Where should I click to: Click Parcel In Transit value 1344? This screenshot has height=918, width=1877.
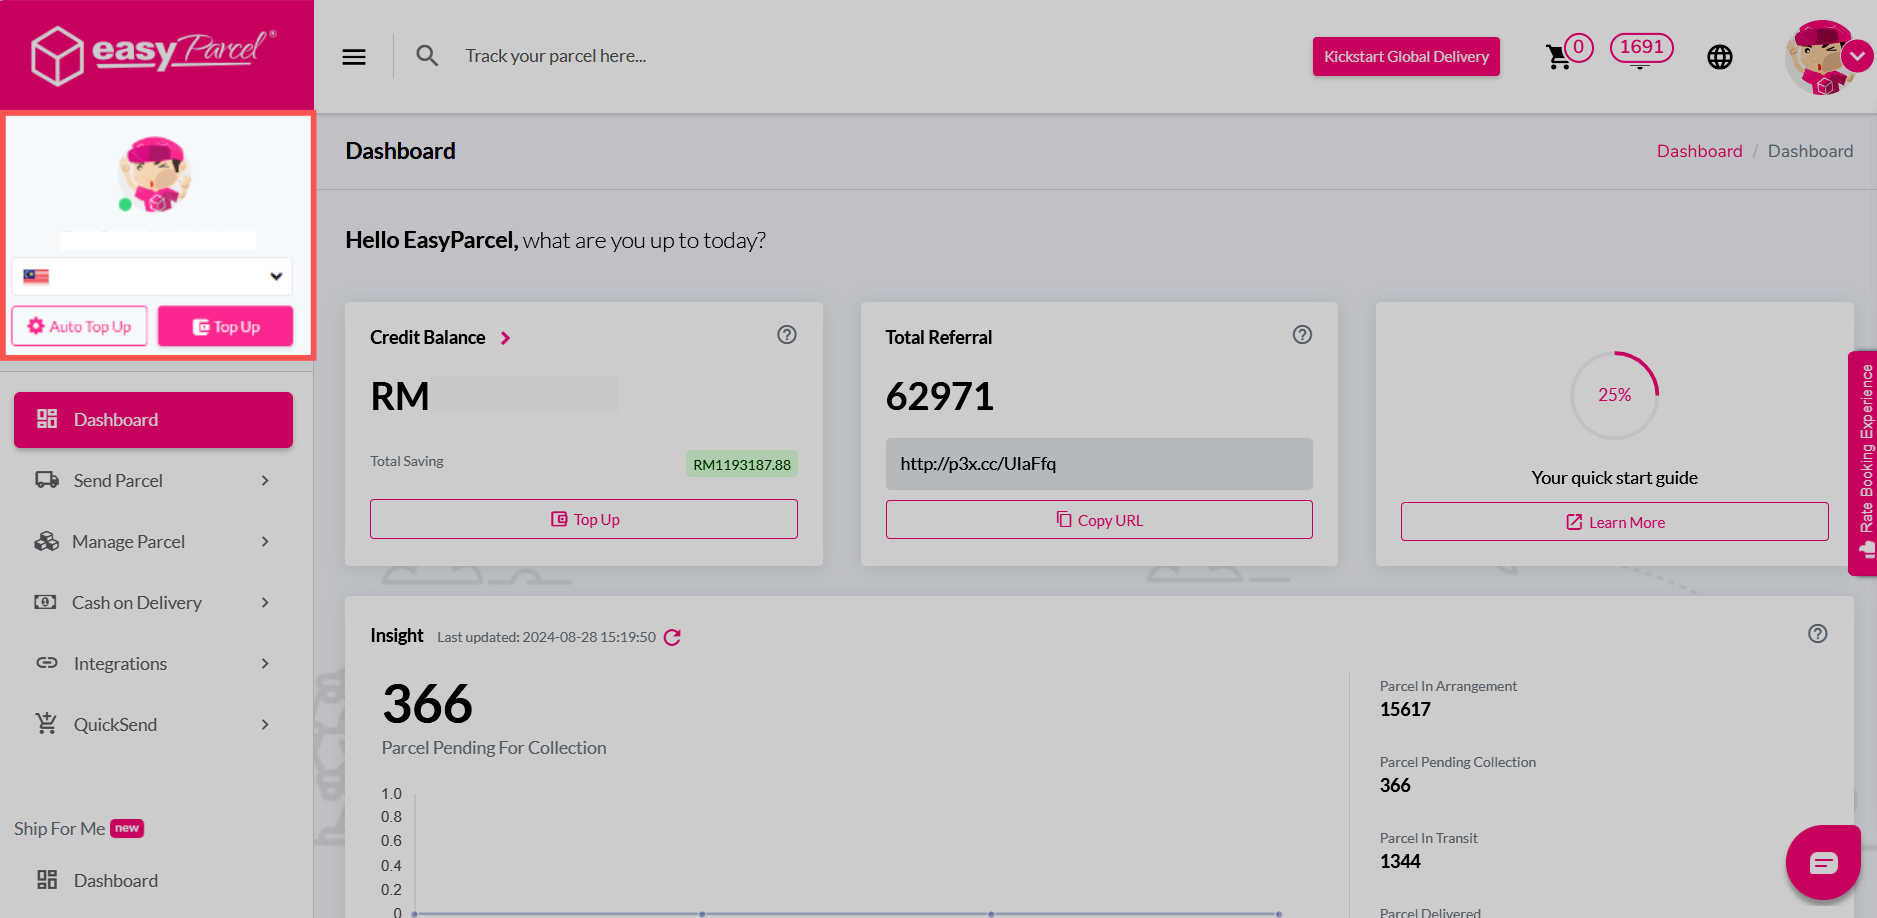point(1400,861)
